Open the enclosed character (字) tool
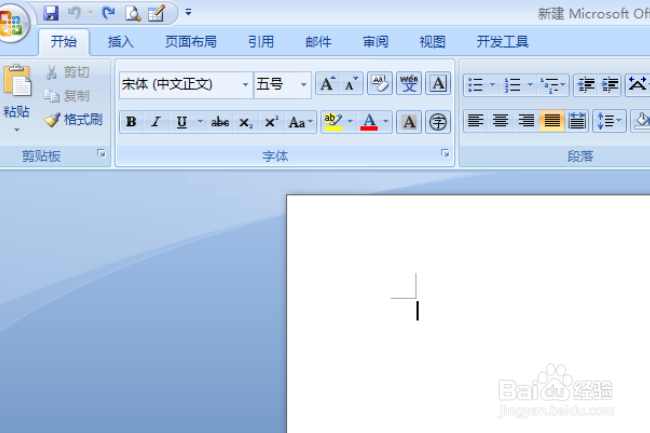 (438, 122)
